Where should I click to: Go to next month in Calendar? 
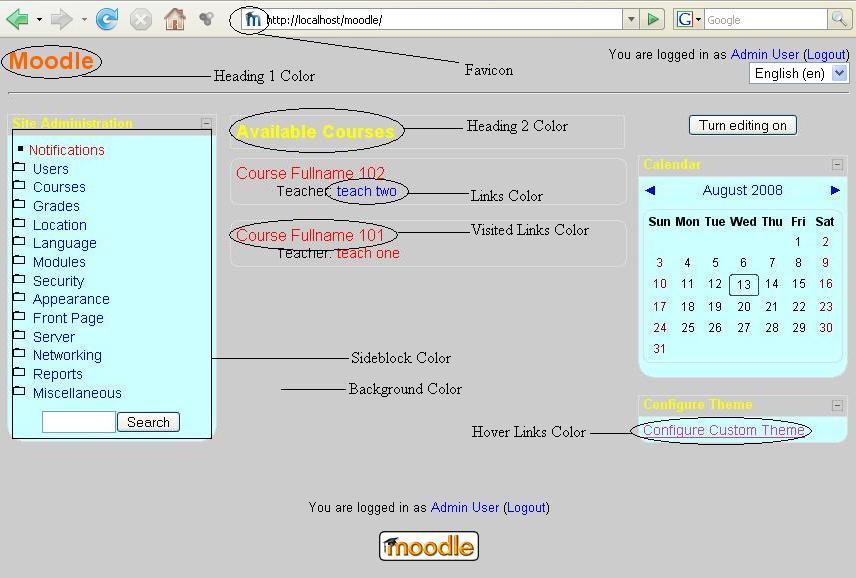tap(835, 190)
